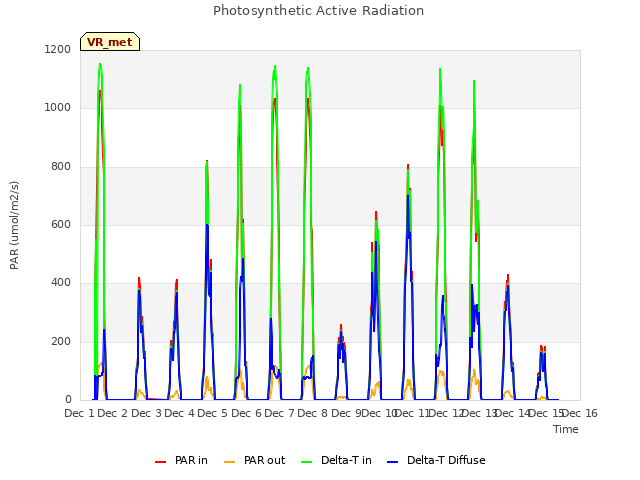Click the Dec 7 x-axis tick label

tap(279, 413)
